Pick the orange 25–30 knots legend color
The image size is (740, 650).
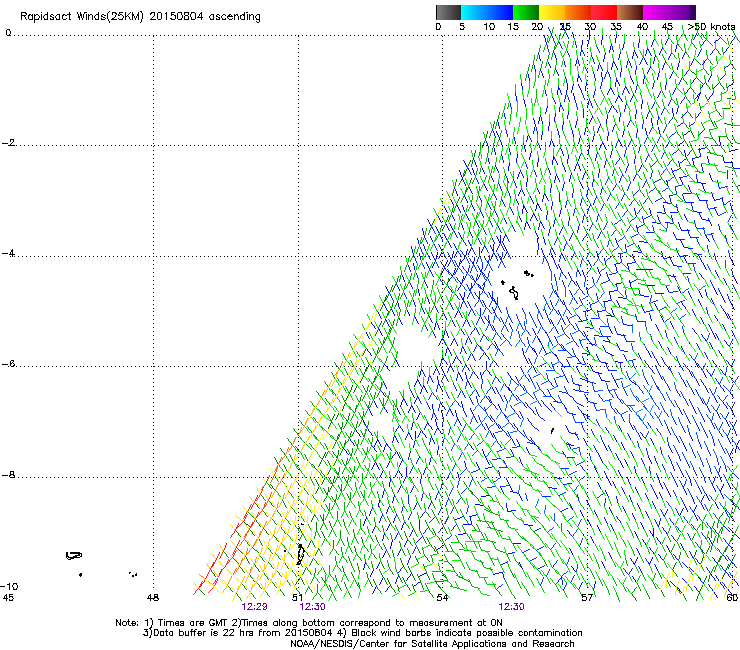[x=578, y=12]
